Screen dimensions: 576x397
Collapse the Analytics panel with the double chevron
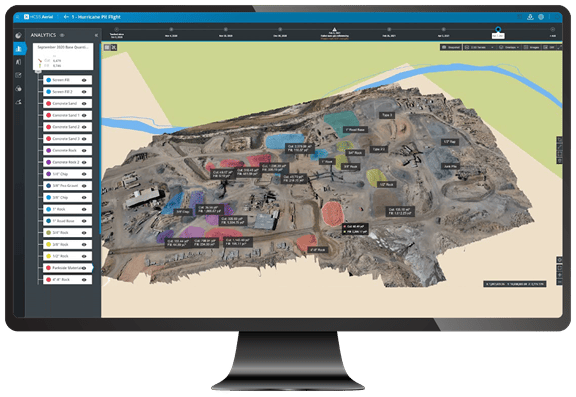click(96, 35)
